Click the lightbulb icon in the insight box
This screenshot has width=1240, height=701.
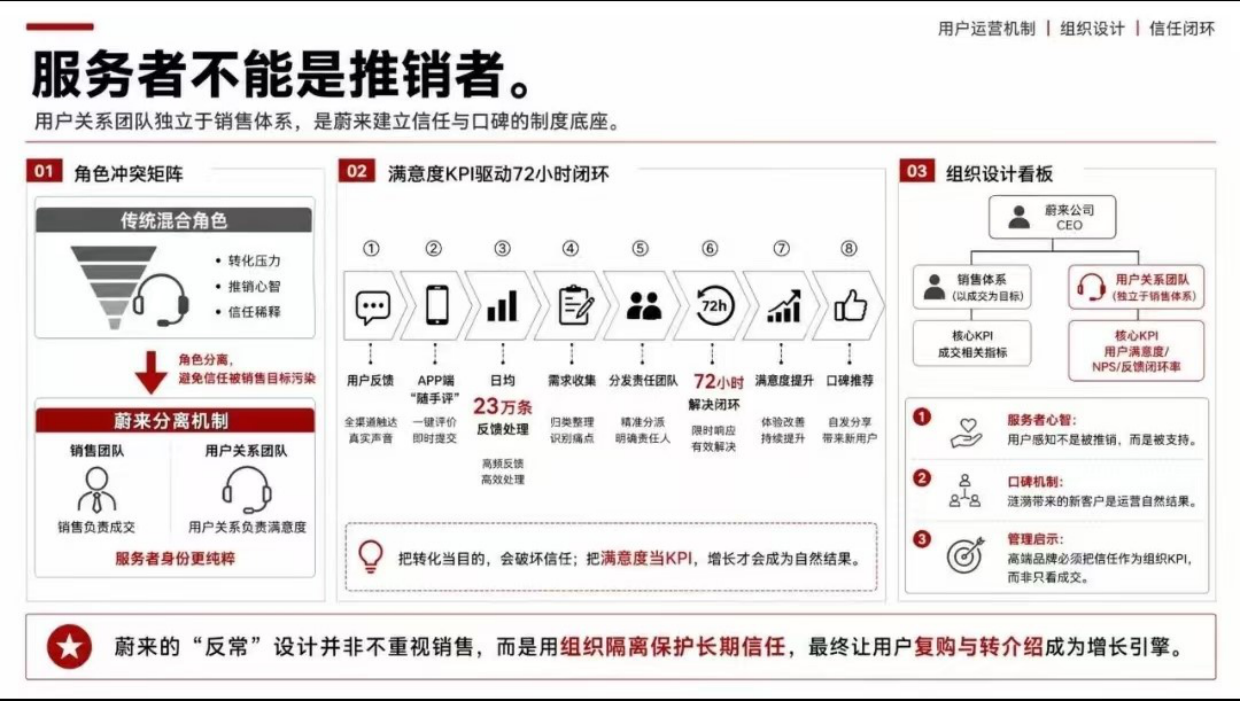371,556
